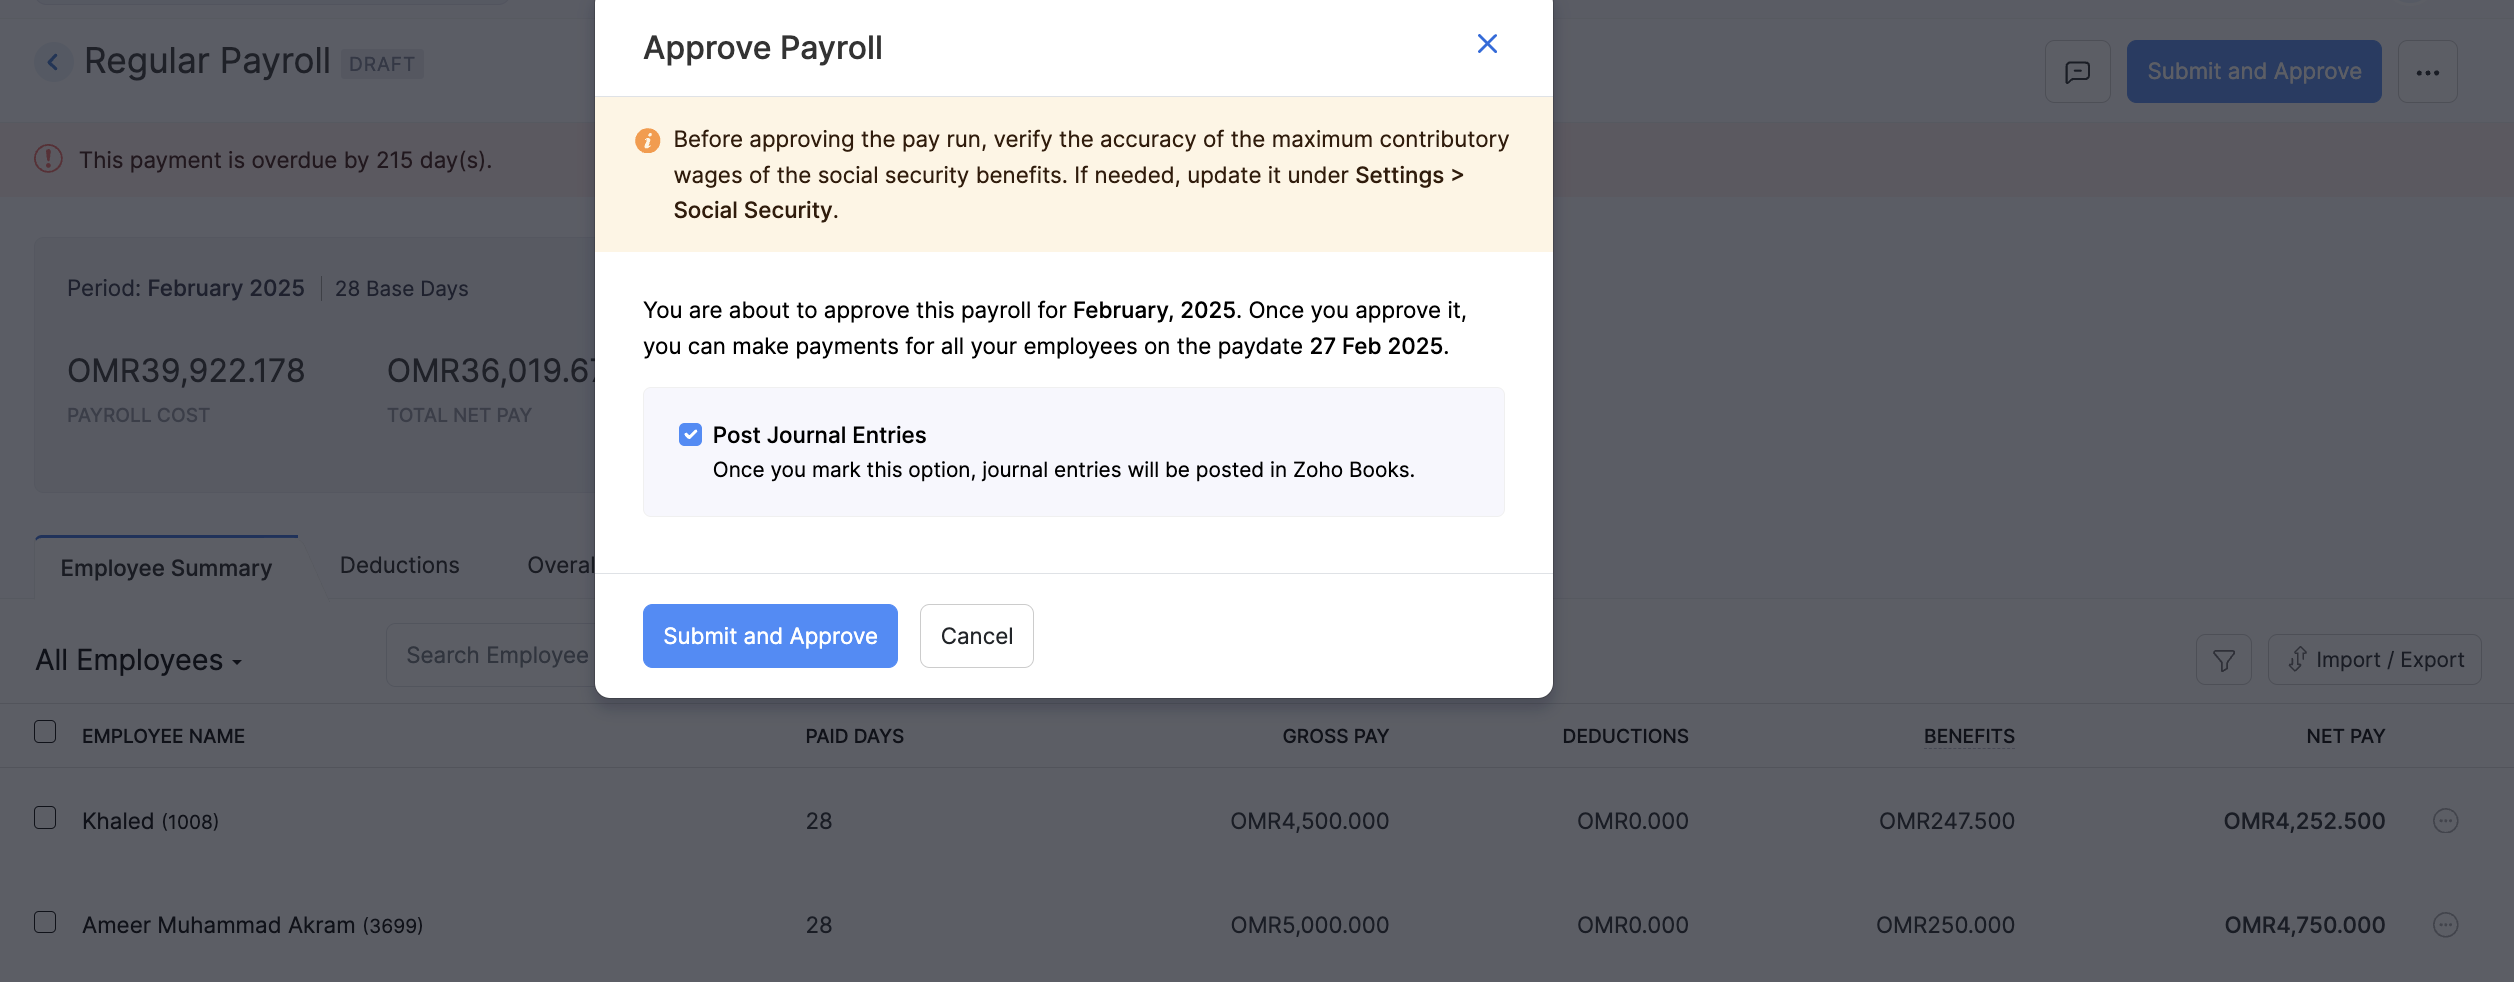Viewport: 2514px width, 982px height.
Task: Switch to the Deductions tab
Action: pos(398,565)
